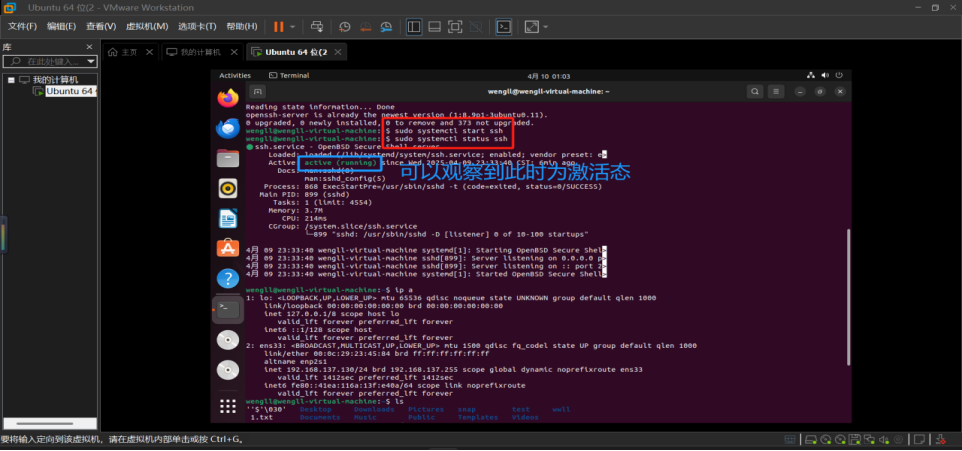This screenshot has height=451, width=962.
Task: Click the Ubuntu volume speaker icon
Action: pyautogui.click(x=824, y=75)
